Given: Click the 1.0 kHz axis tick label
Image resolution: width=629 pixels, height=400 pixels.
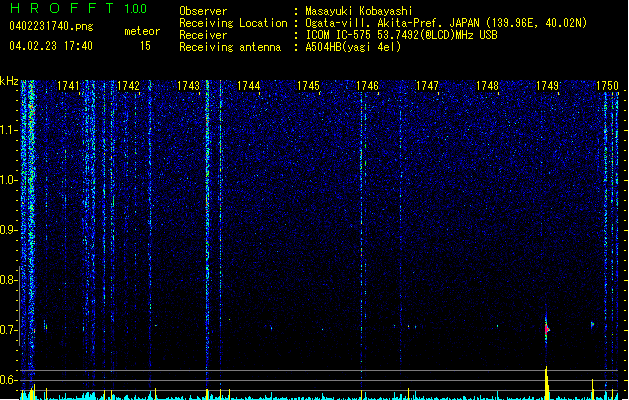Looking at the screenshot, I should 8,180.
